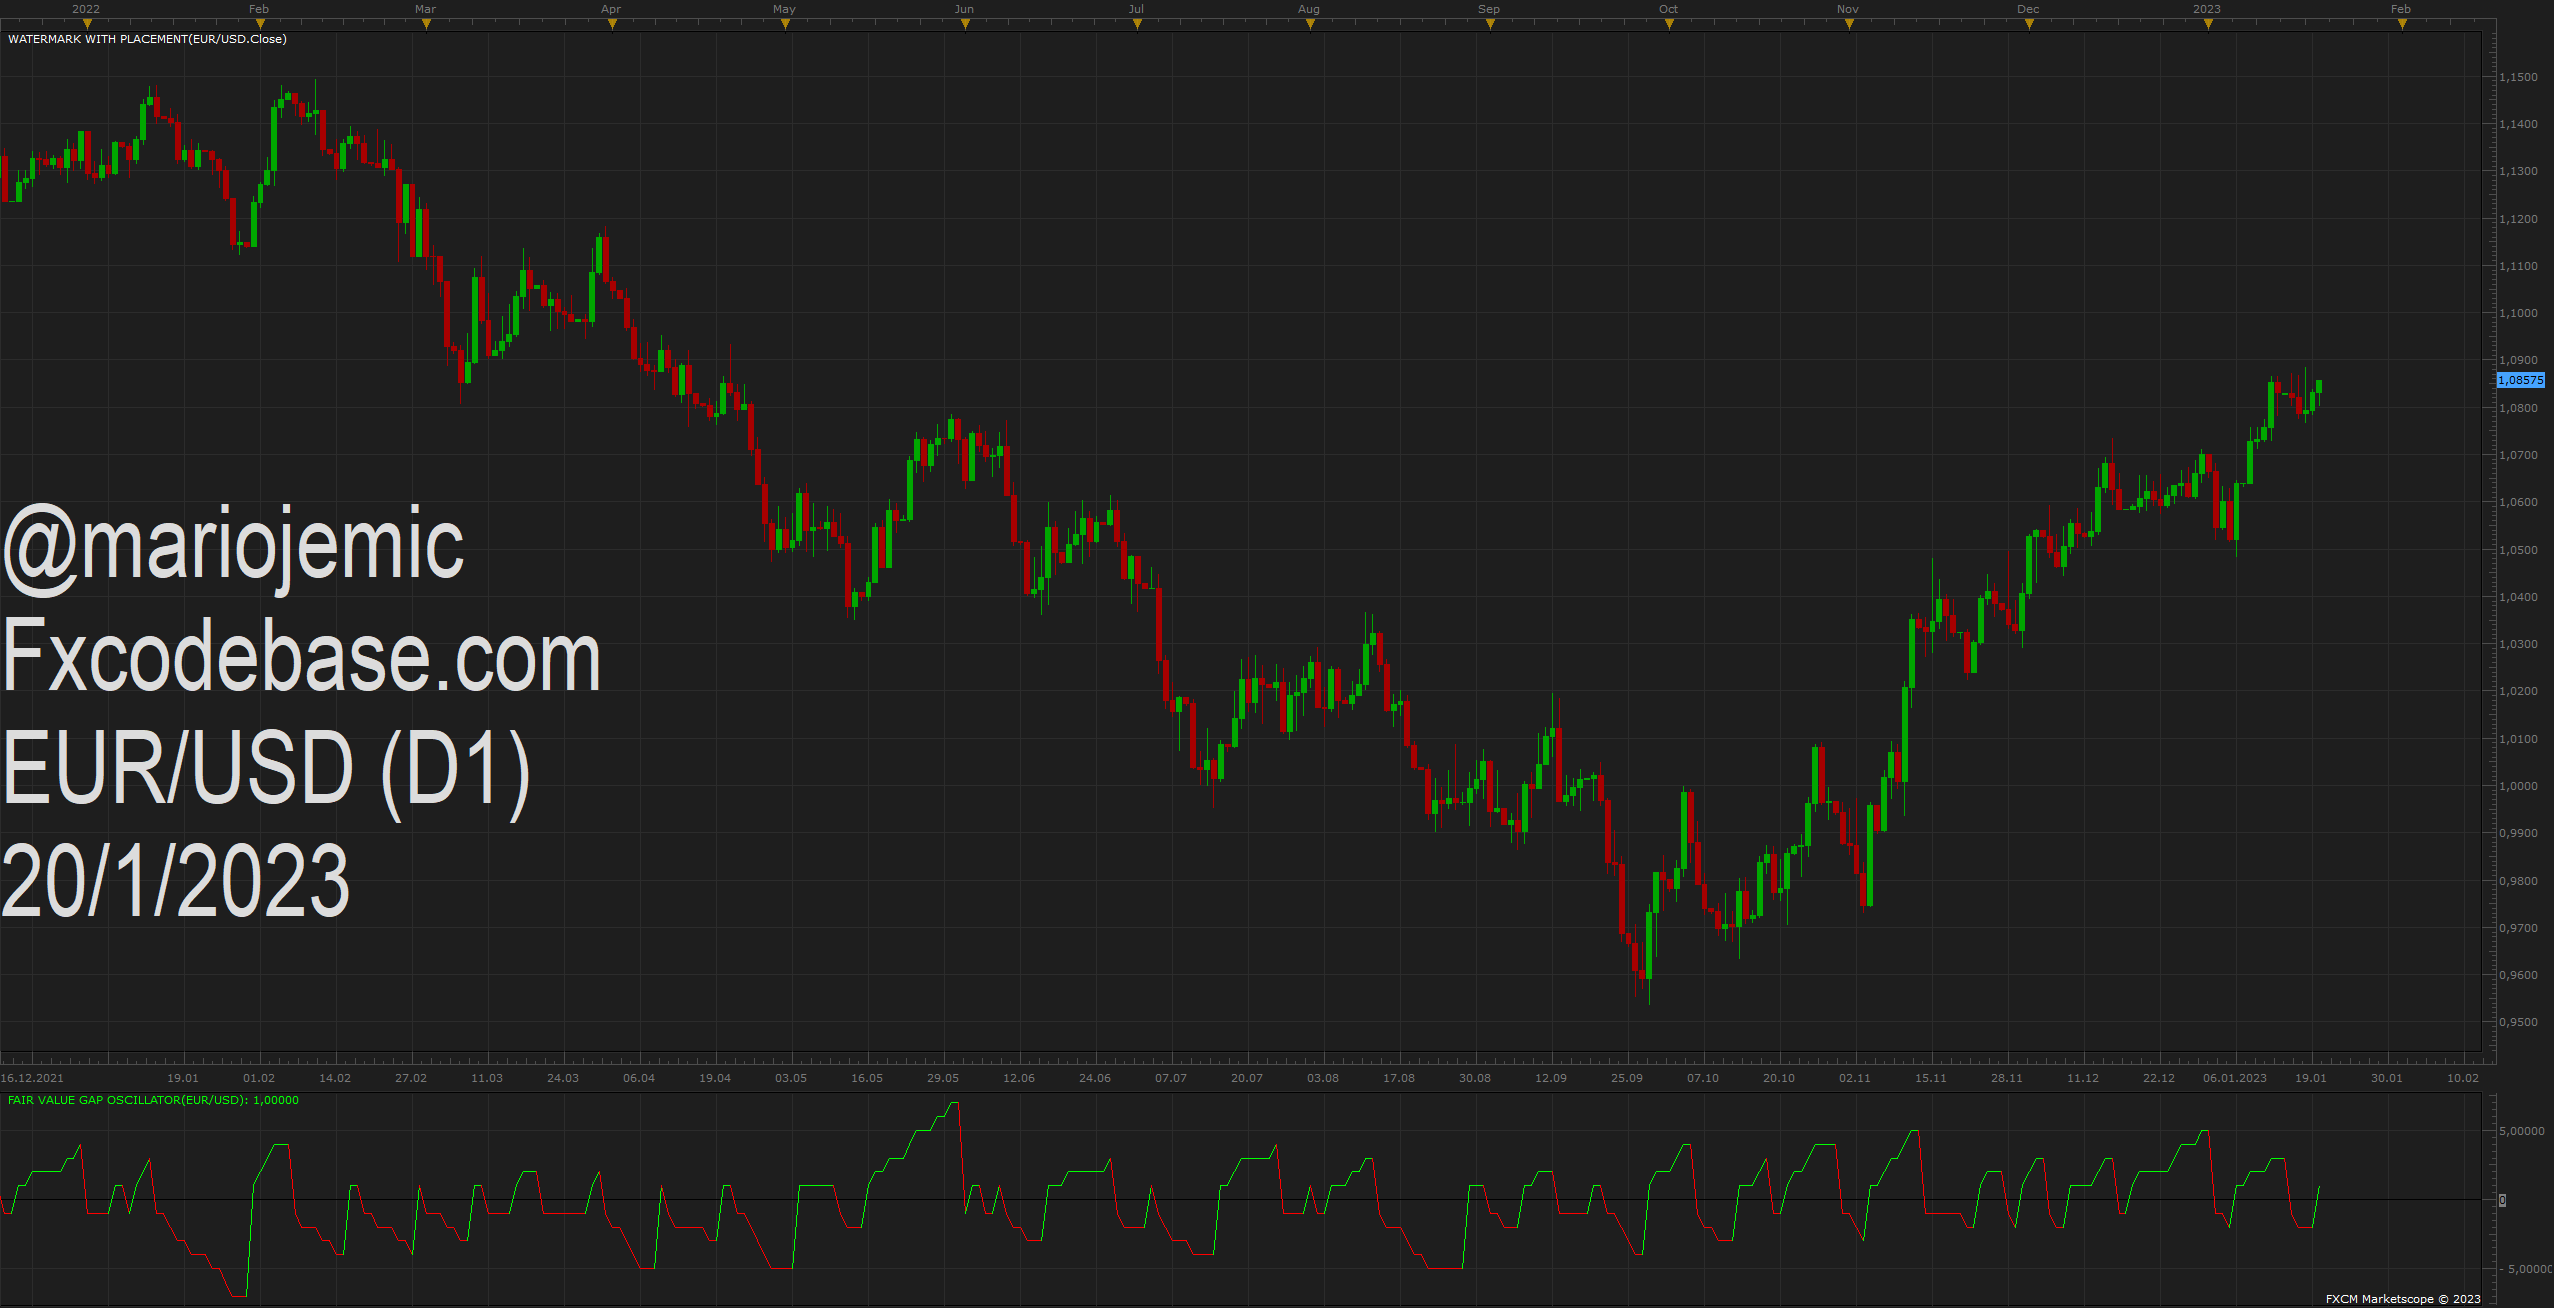Click the 07.07 date axis label
This screenshot has height=1308, width=2554.
tap(1171, 1078)
